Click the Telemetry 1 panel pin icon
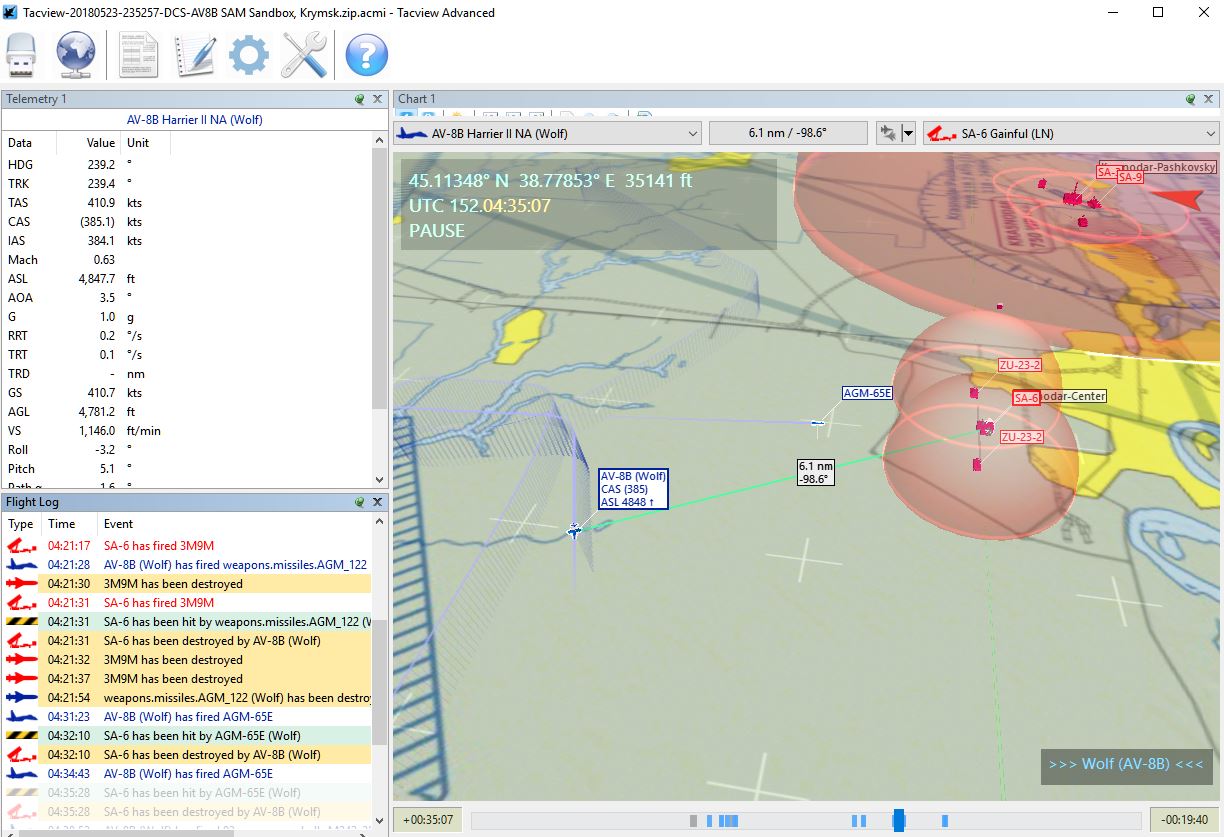Image resolution: width=1224 pixels, height=837 pixels. 360,99
